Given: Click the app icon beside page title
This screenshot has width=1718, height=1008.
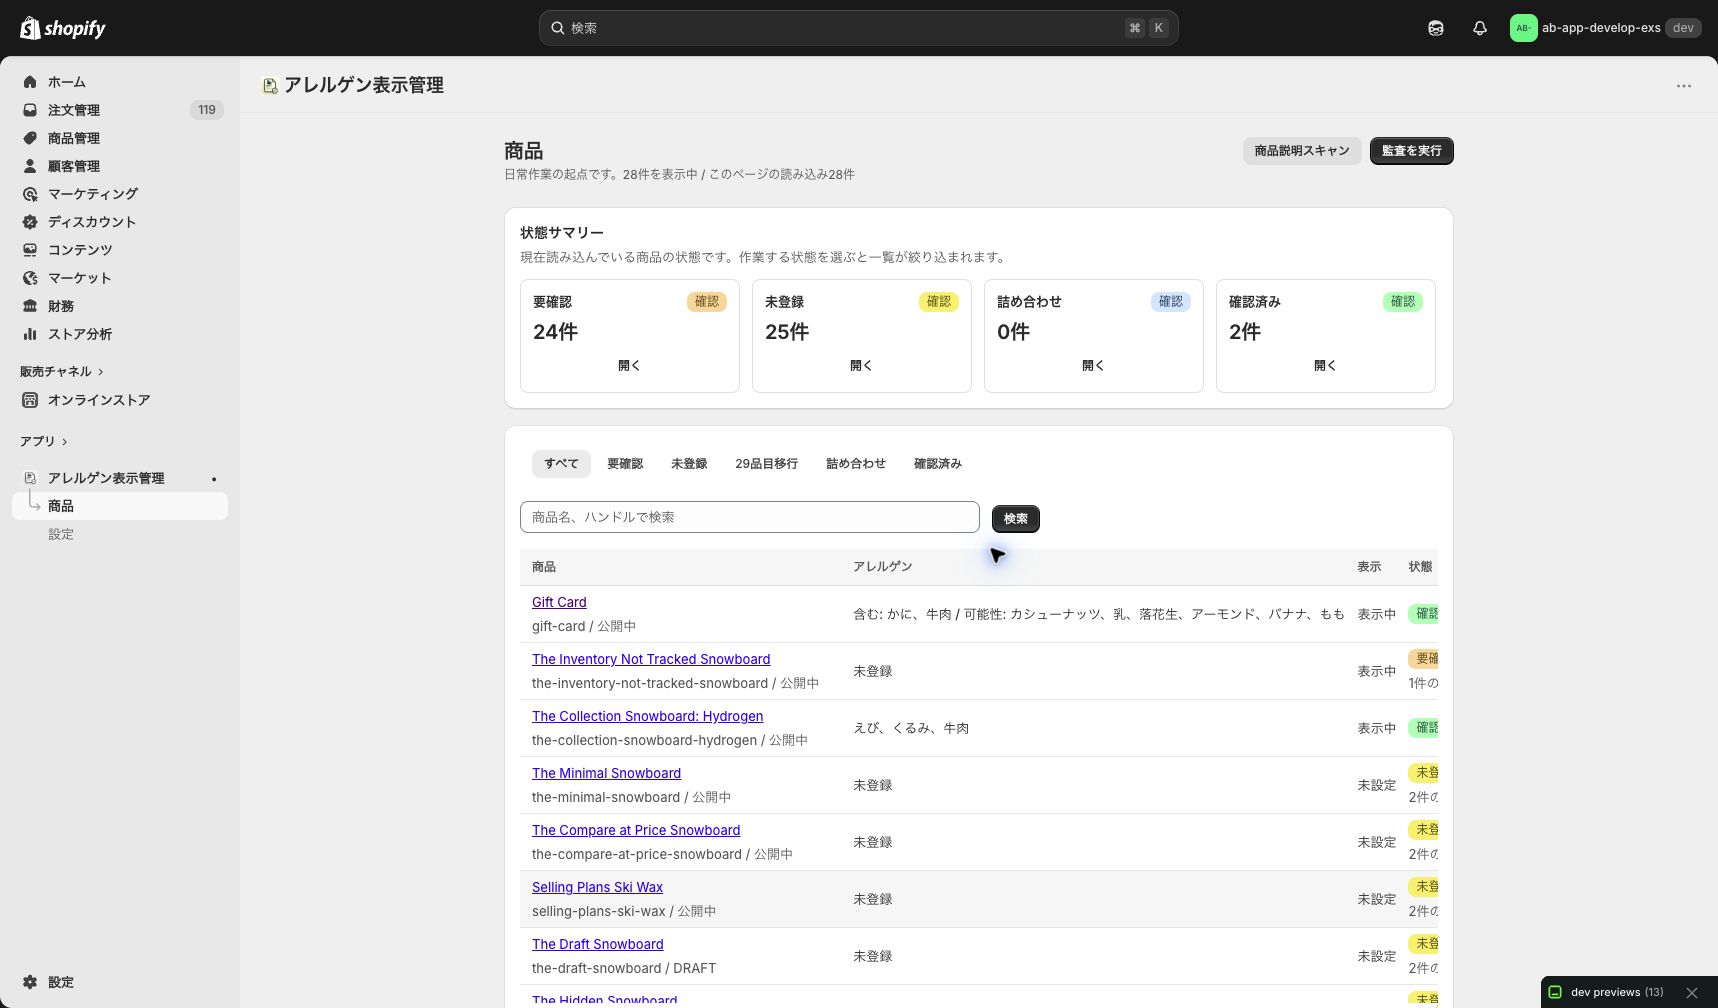Looking at the screenshot, I should [269, 86].
